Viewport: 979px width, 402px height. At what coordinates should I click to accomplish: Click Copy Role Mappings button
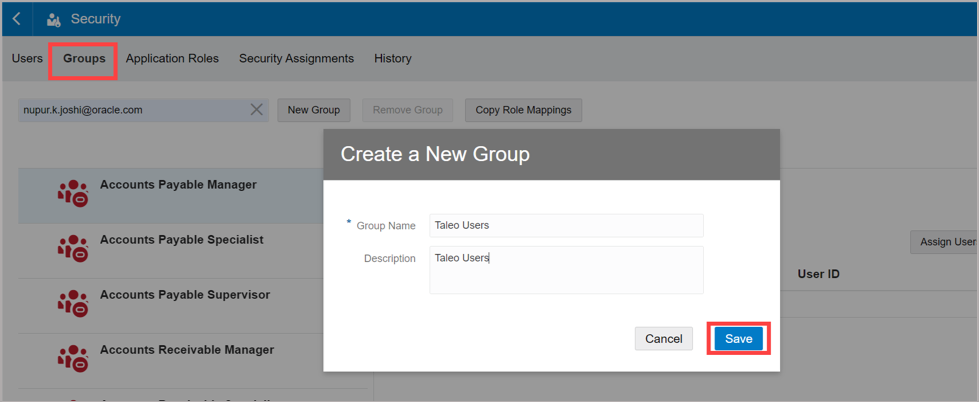pos(523,110)
